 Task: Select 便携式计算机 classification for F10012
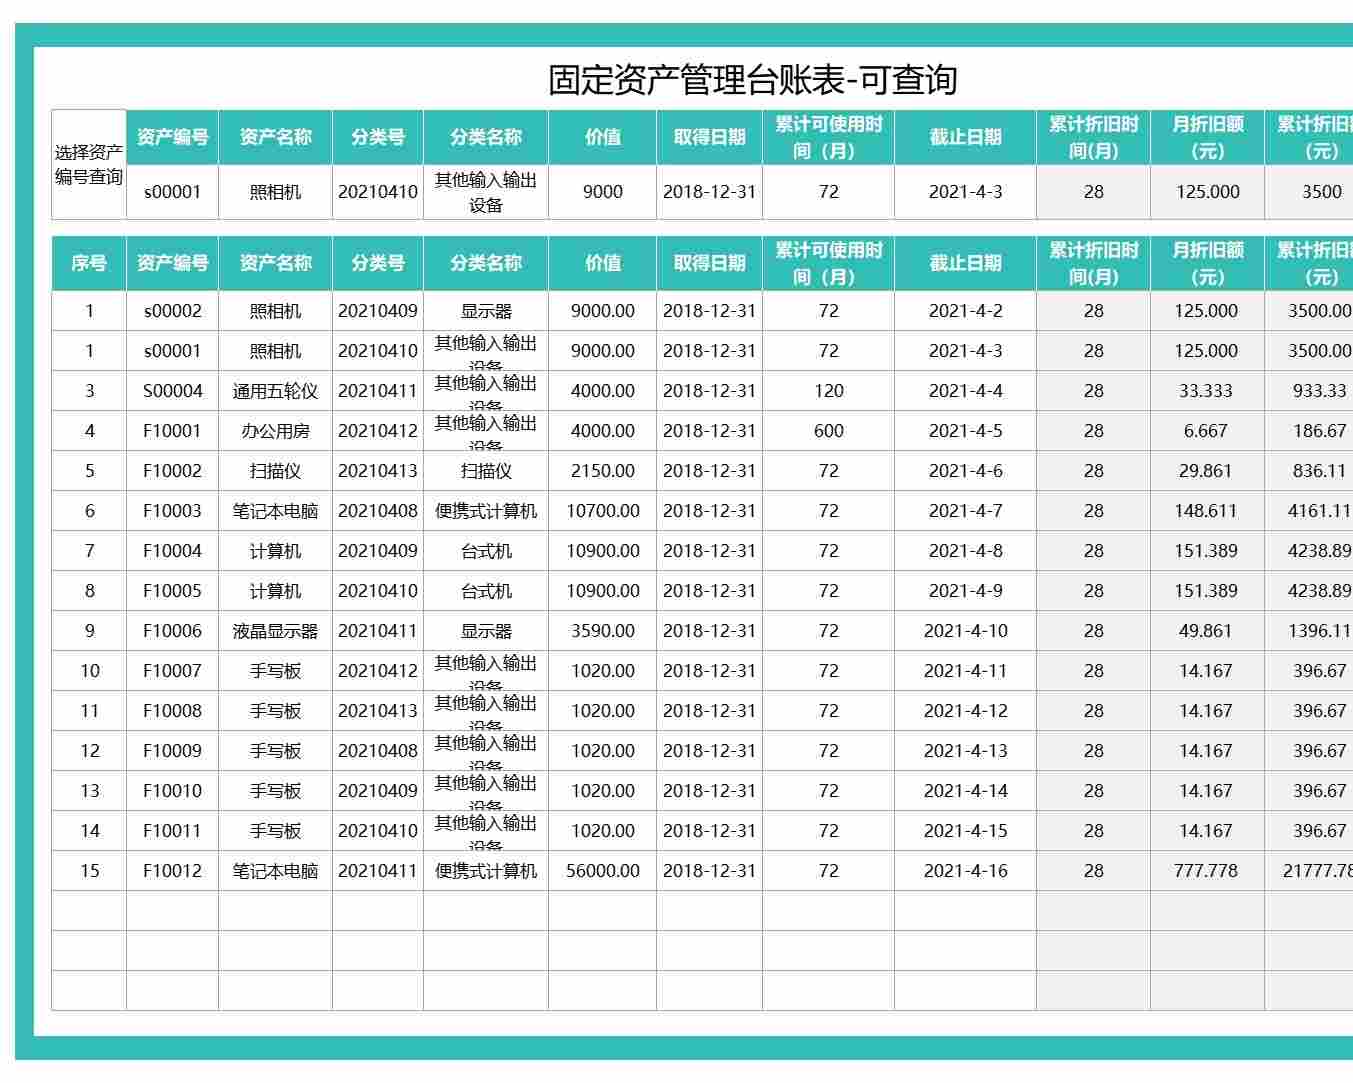(486, 871)
